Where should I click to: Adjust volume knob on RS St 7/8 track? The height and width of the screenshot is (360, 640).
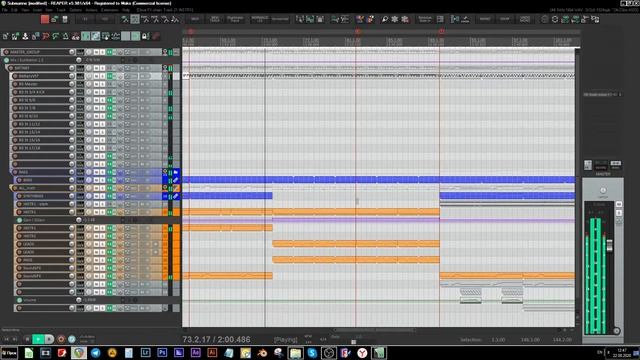72,108
